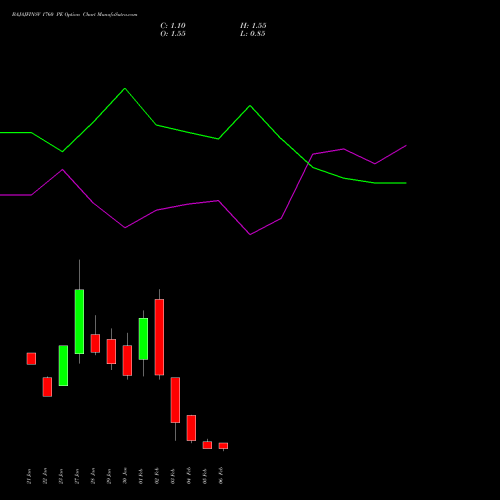Click the tall green candlestick for 27 Jan
The height and width of the screenshot is (500, 500).
(x=79, y=322)
